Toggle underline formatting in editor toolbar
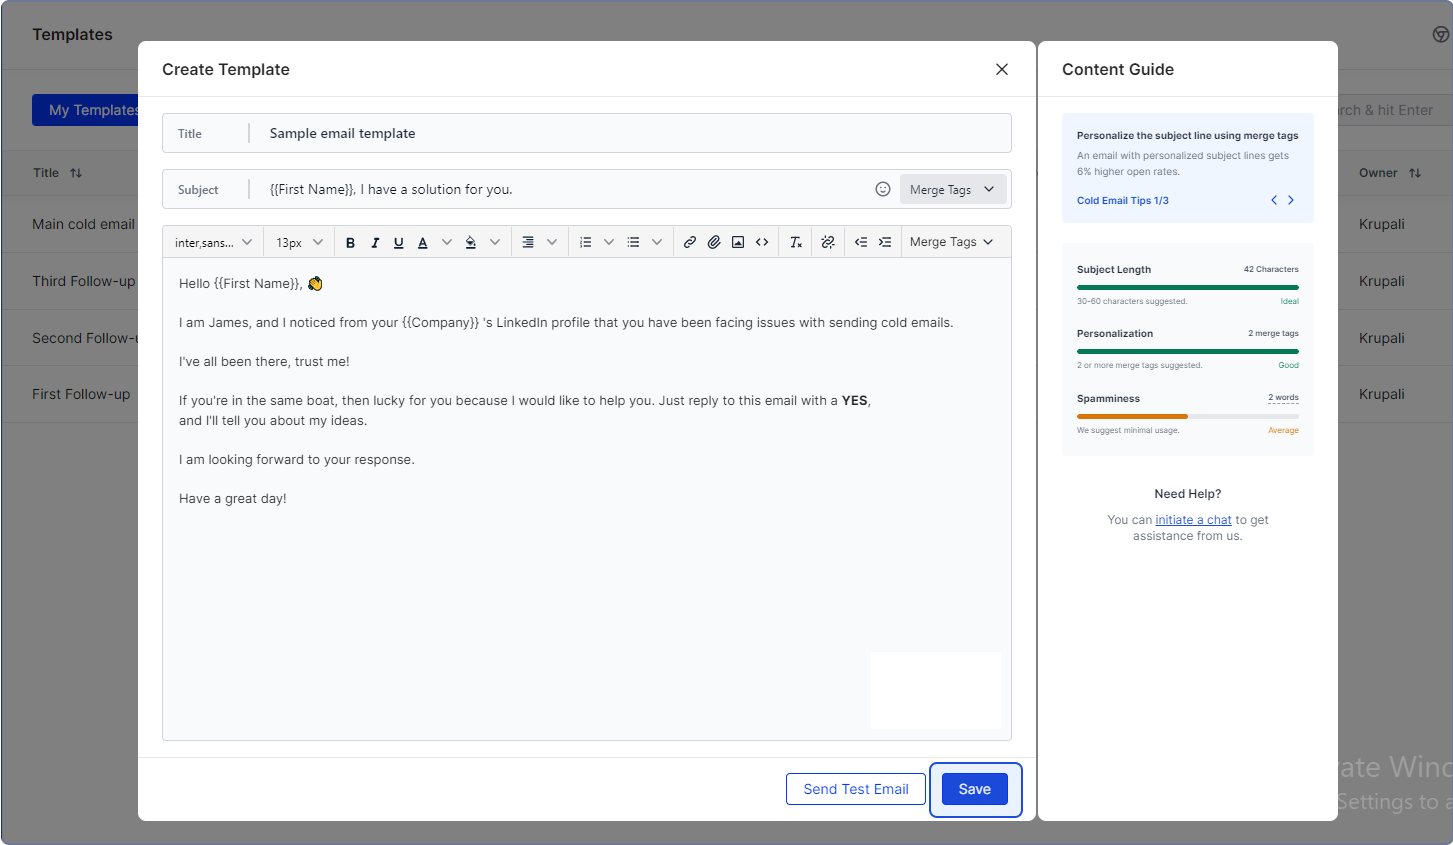Viewport: 1453px width, 845px height. (399, 242)
